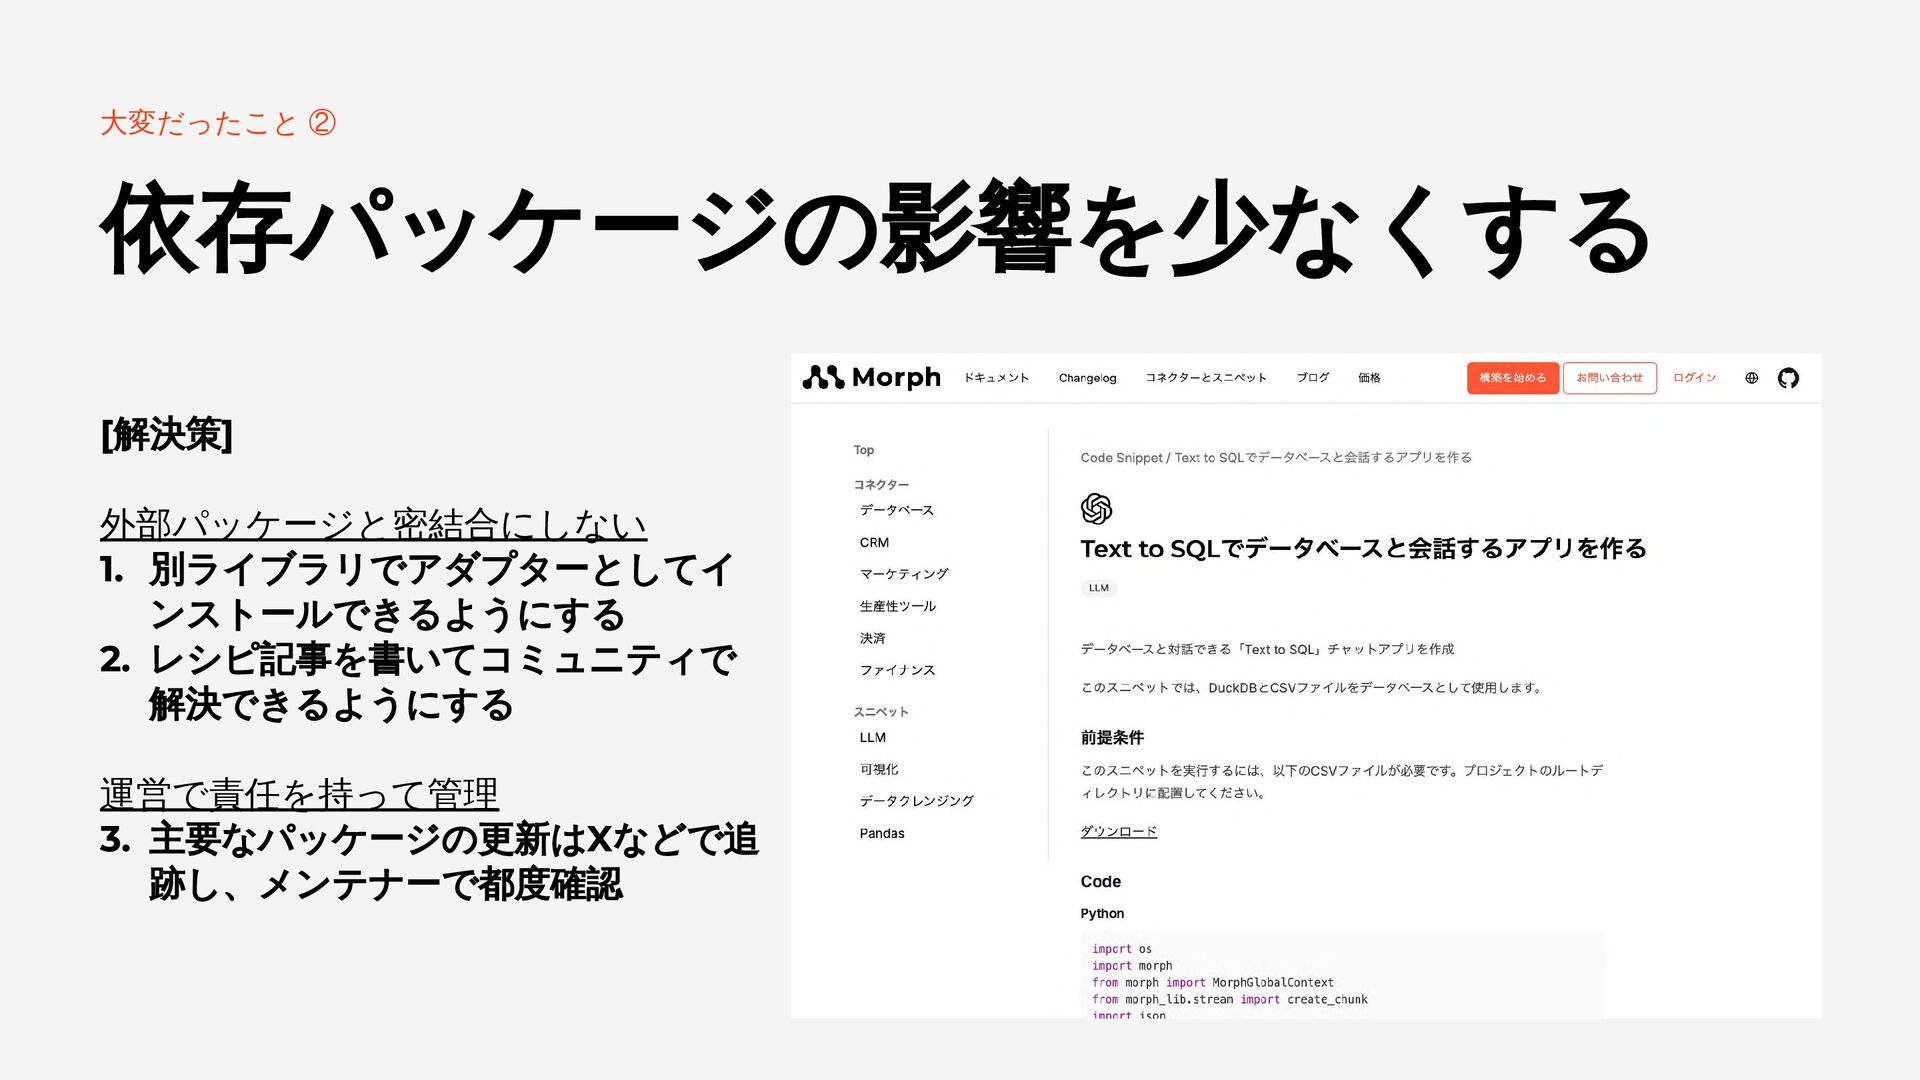
Task: Select Top in the sidebar
Action: 863,450
